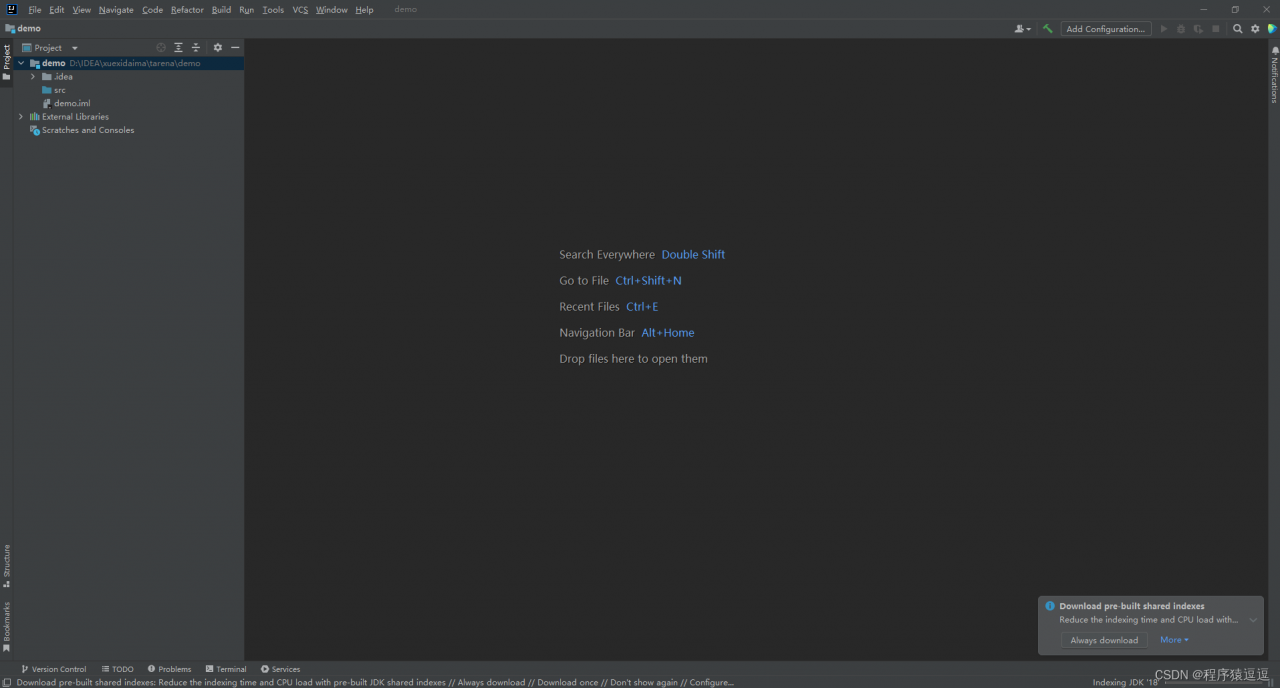Toggle the Structure tool window side tab
This screenshot has height=688, width=1280.
point(6,565)
